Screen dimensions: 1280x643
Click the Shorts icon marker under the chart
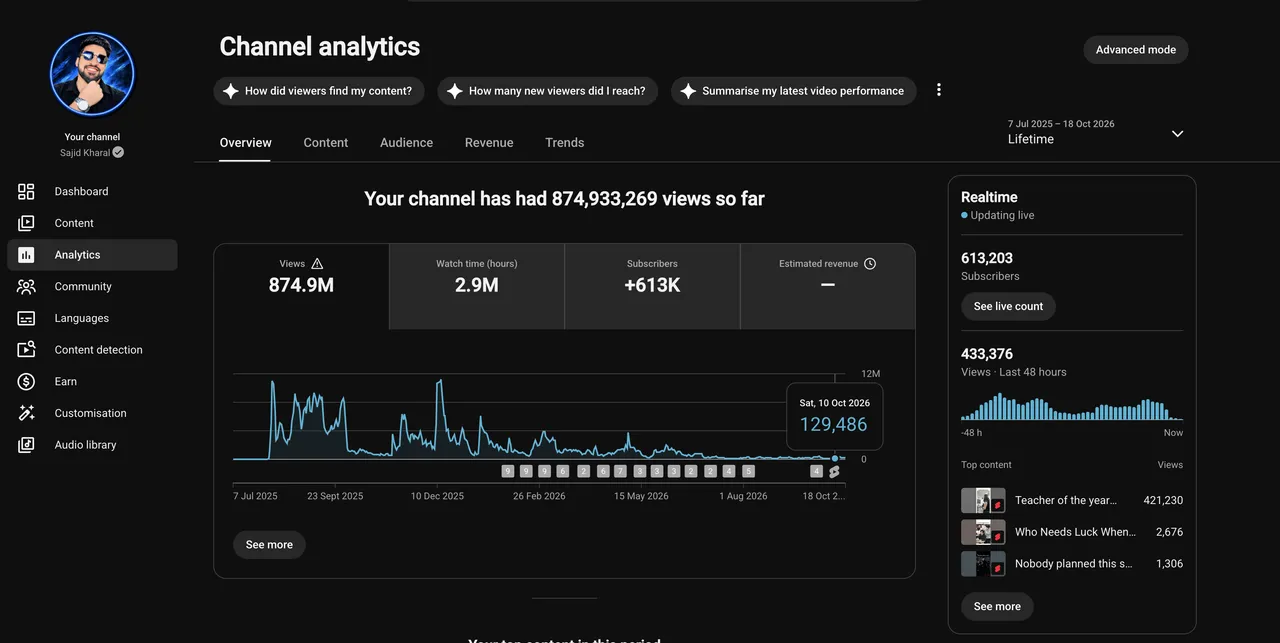pos(834,471)
